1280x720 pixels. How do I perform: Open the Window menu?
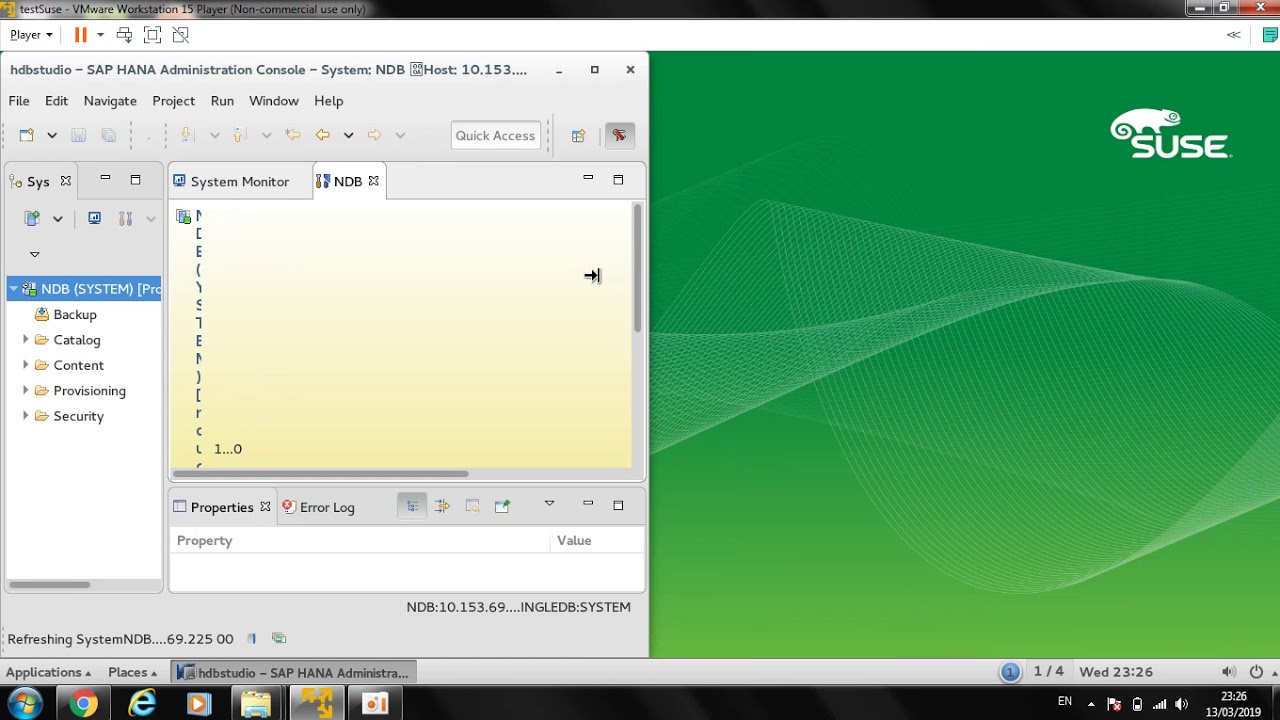pos(274,101)
